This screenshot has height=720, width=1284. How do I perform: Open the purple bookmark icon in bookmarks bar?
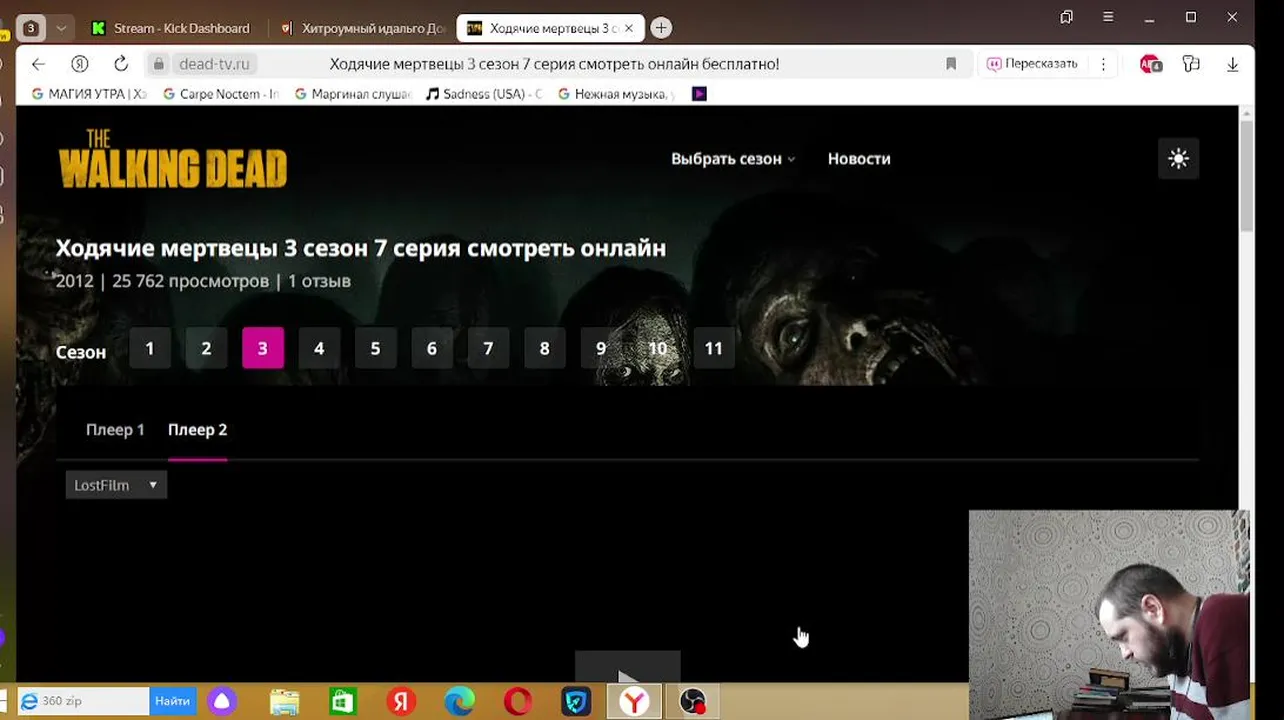point(699,94)
